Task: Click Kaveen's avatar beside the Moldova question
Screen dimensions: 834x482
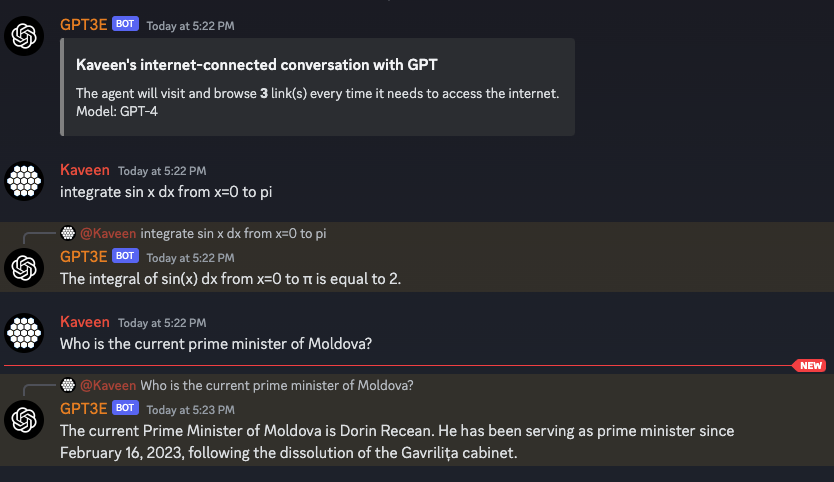Action: tap(24, 333)
